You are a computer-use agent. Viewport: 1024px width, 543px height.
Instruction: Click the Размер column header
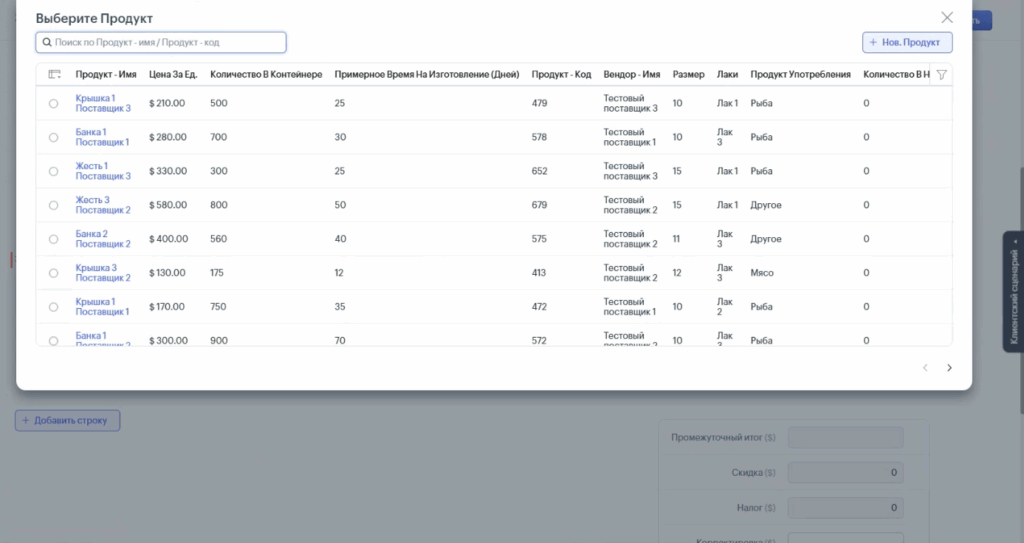[x=688, y=74]
